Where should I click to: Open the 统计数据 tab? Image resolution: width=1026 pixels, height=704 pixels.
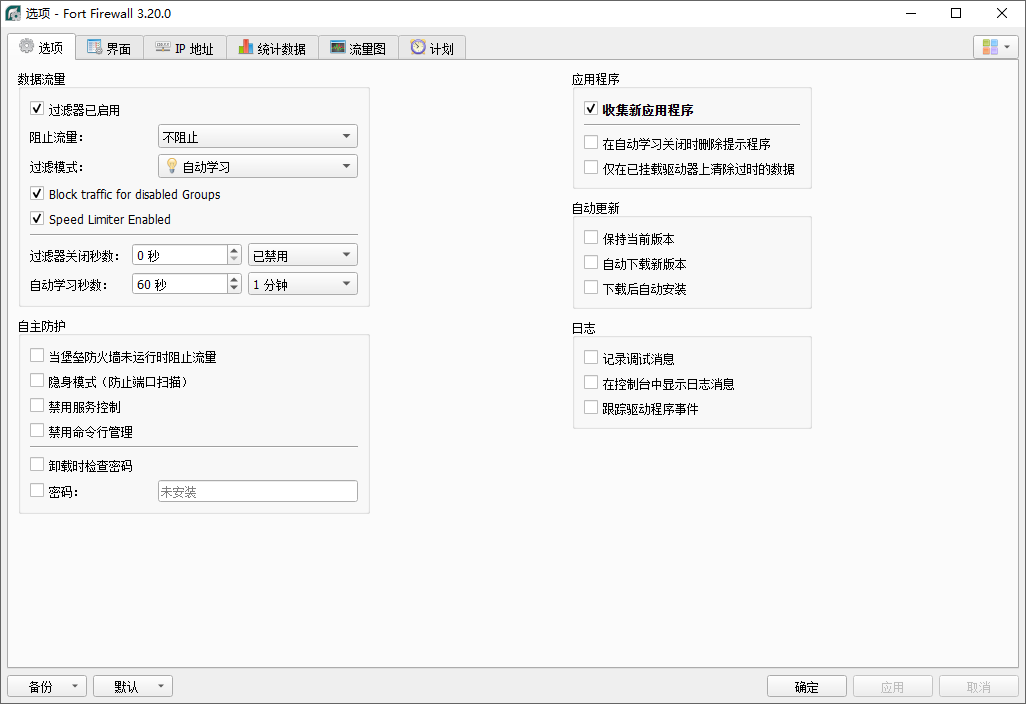coord(273,48)
